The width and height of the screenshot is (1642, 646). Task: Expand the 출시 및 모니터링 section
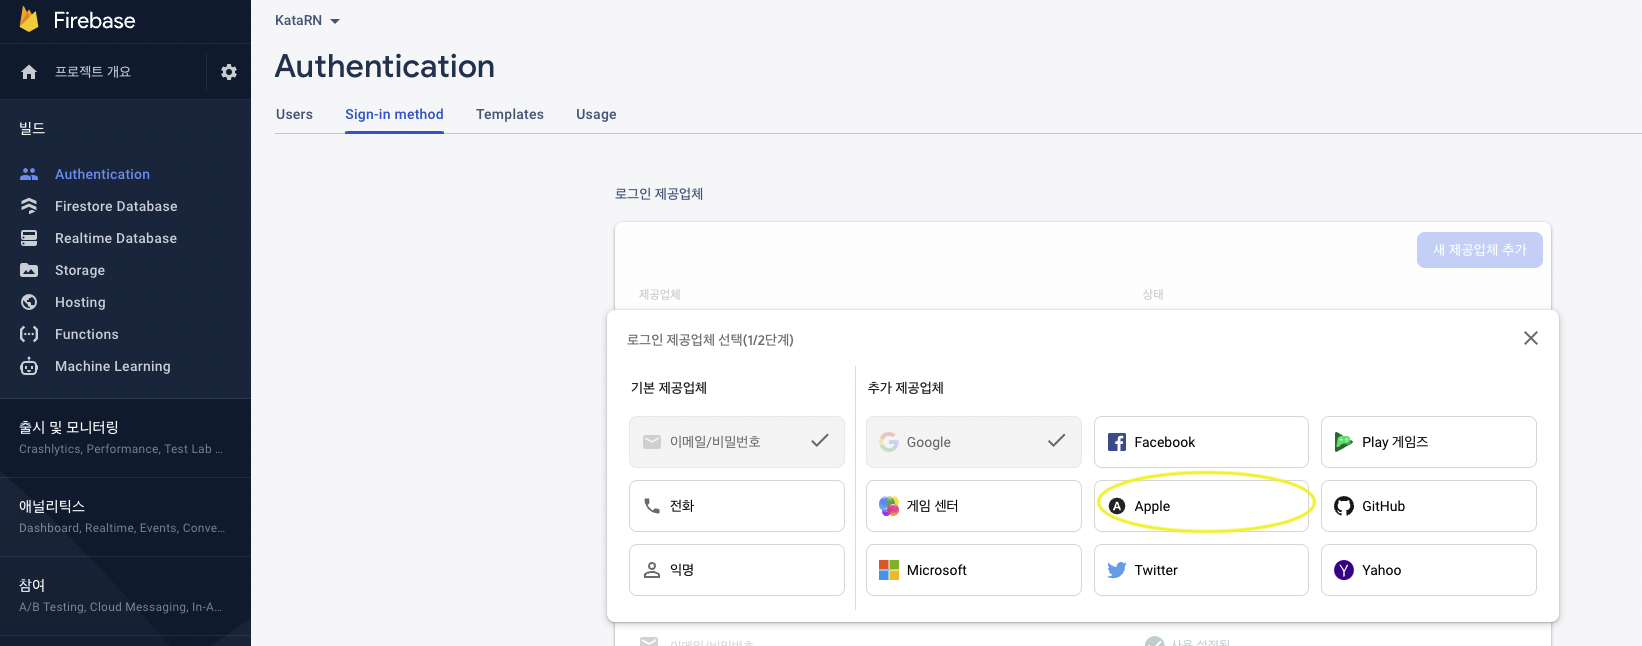(x=125, y=438)
